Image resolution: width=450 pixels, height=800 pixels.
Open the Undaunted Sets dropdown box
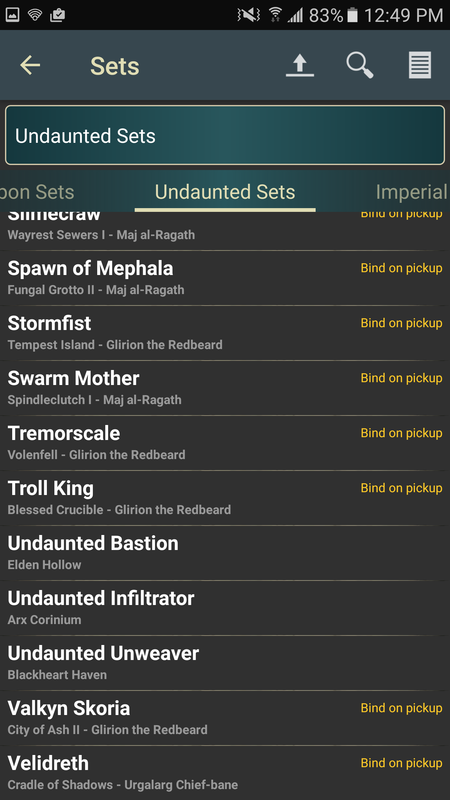pyautogui.click(x=225, y=135)
